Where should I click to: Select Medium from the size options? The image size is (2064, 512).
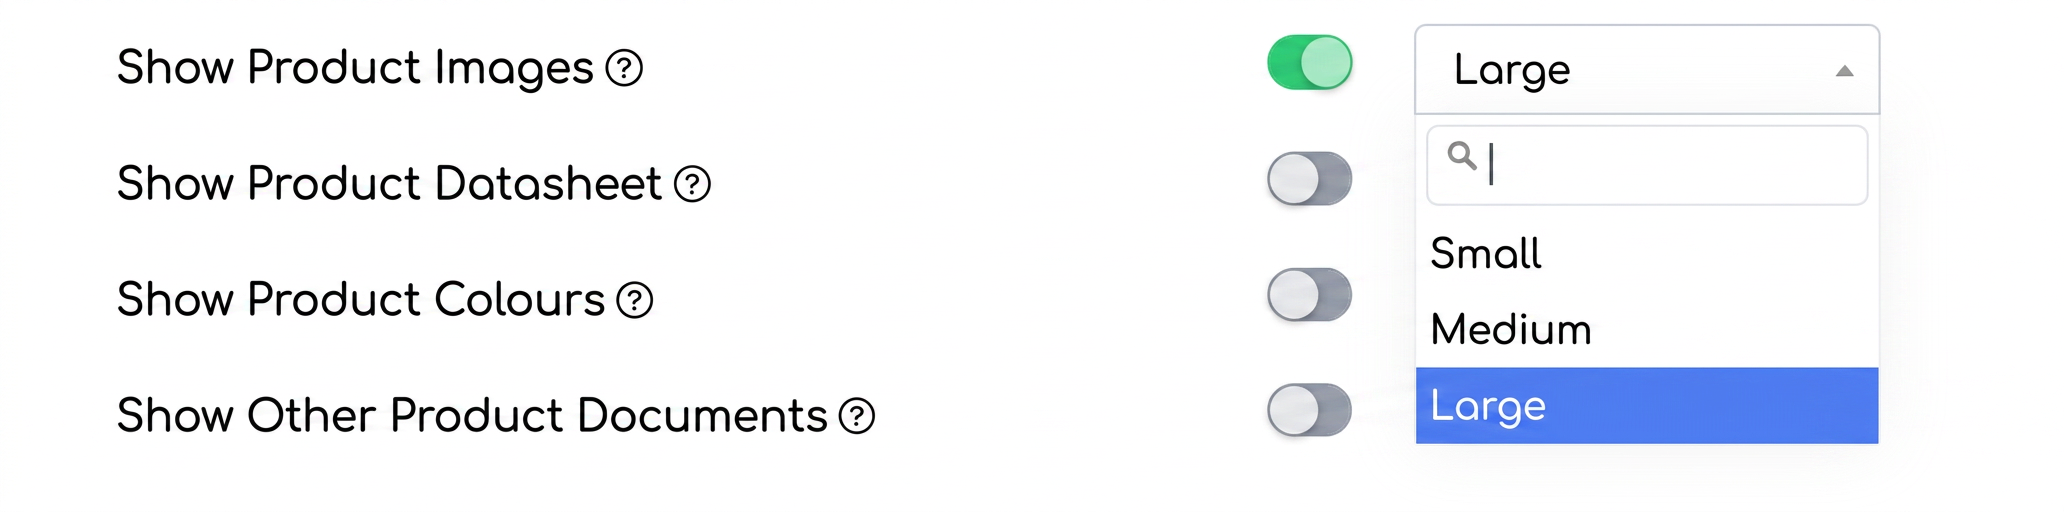(x=1647, y=329)
